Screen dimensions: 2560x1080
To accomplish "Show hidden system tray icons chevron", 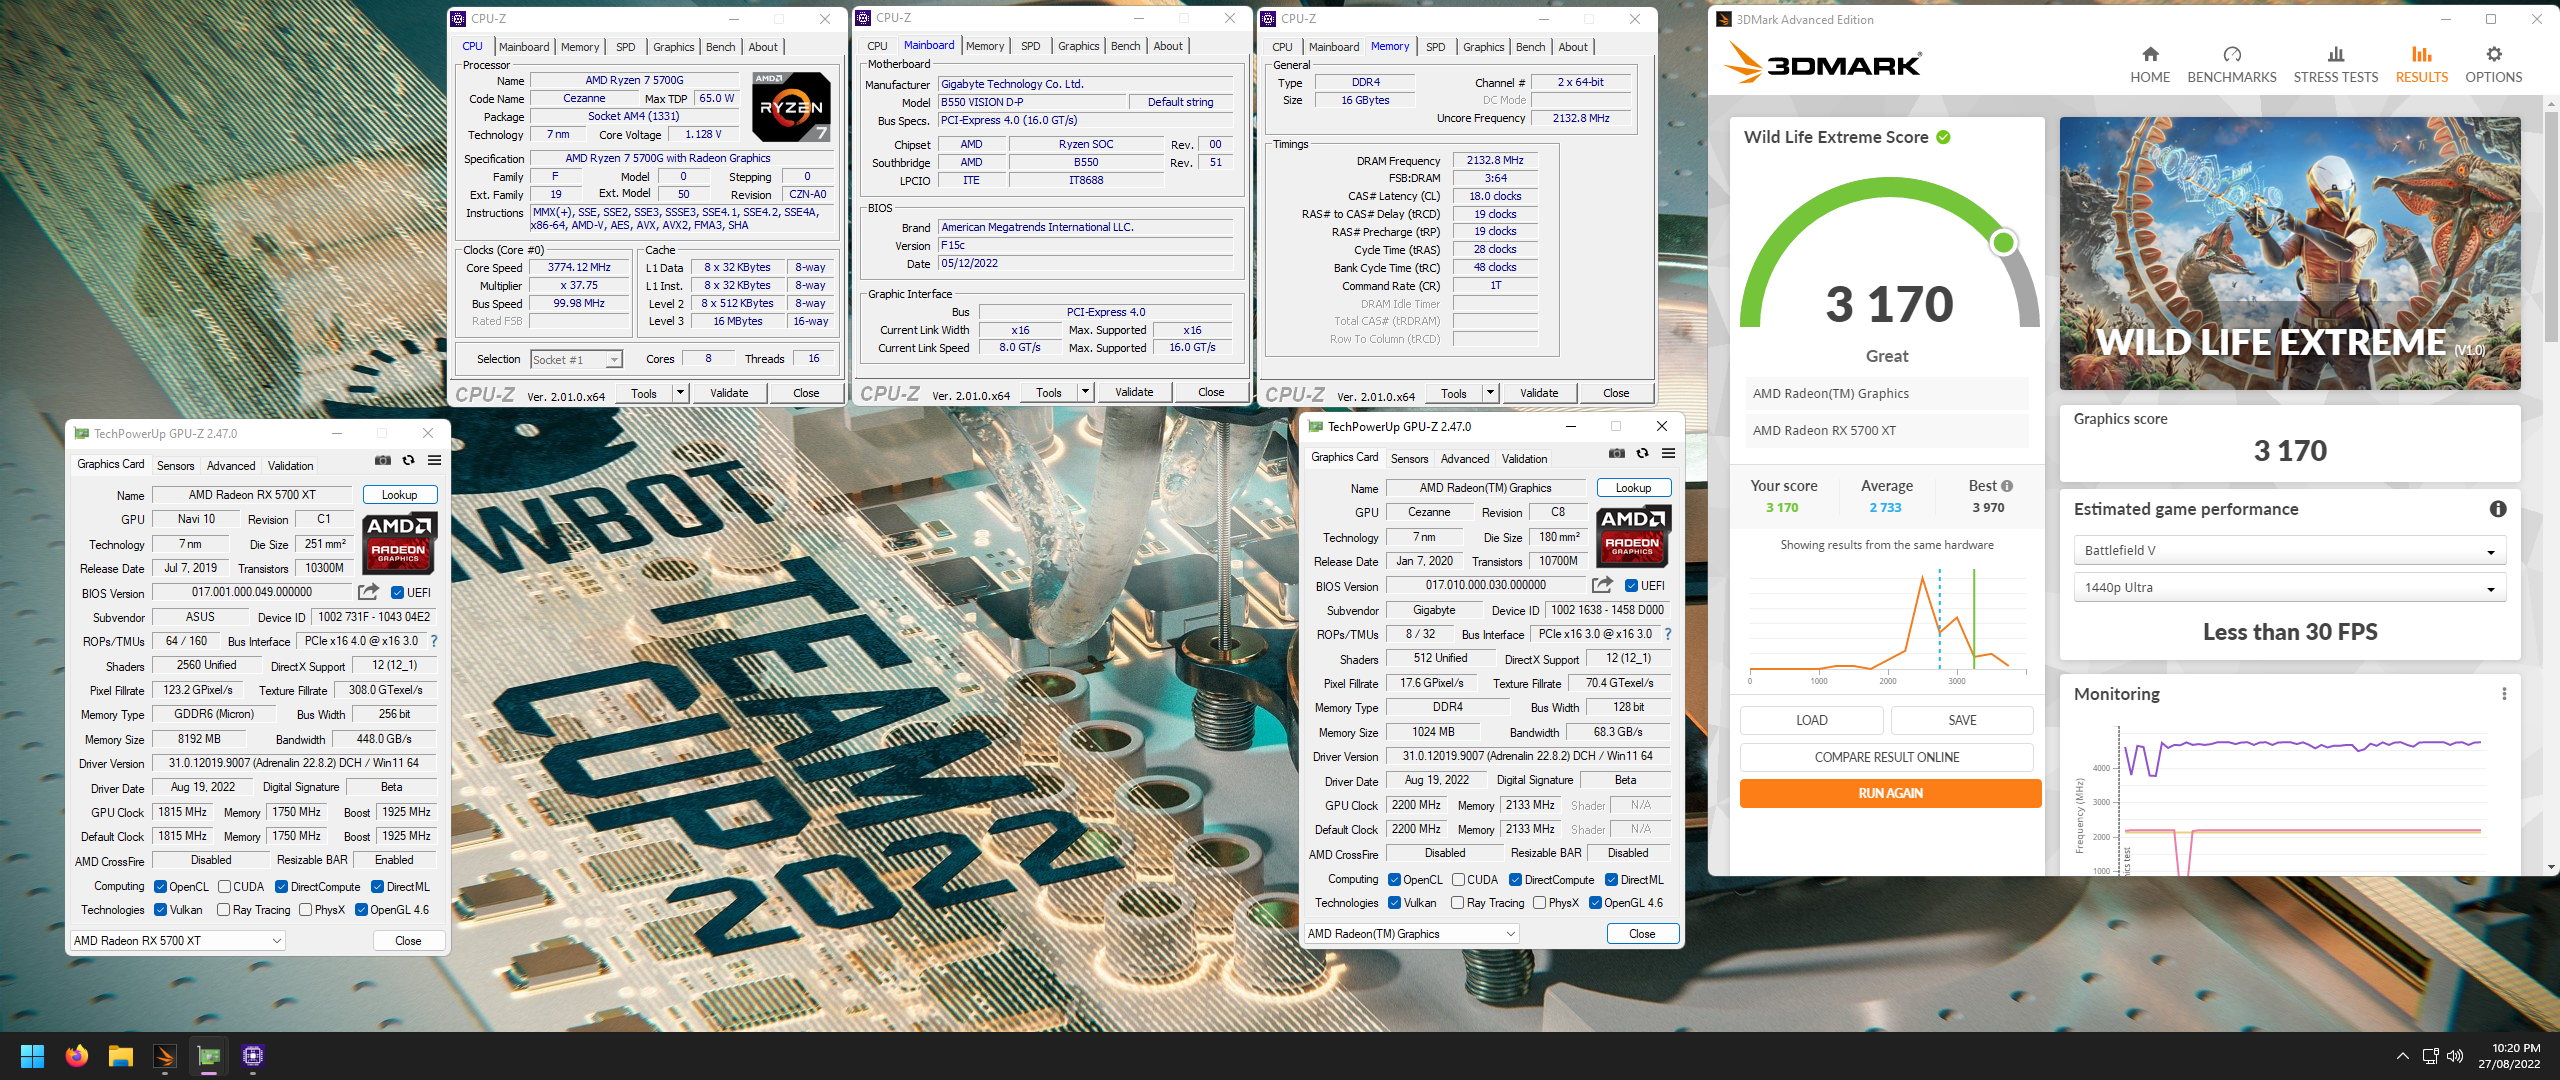I will click(2402, 1056).
